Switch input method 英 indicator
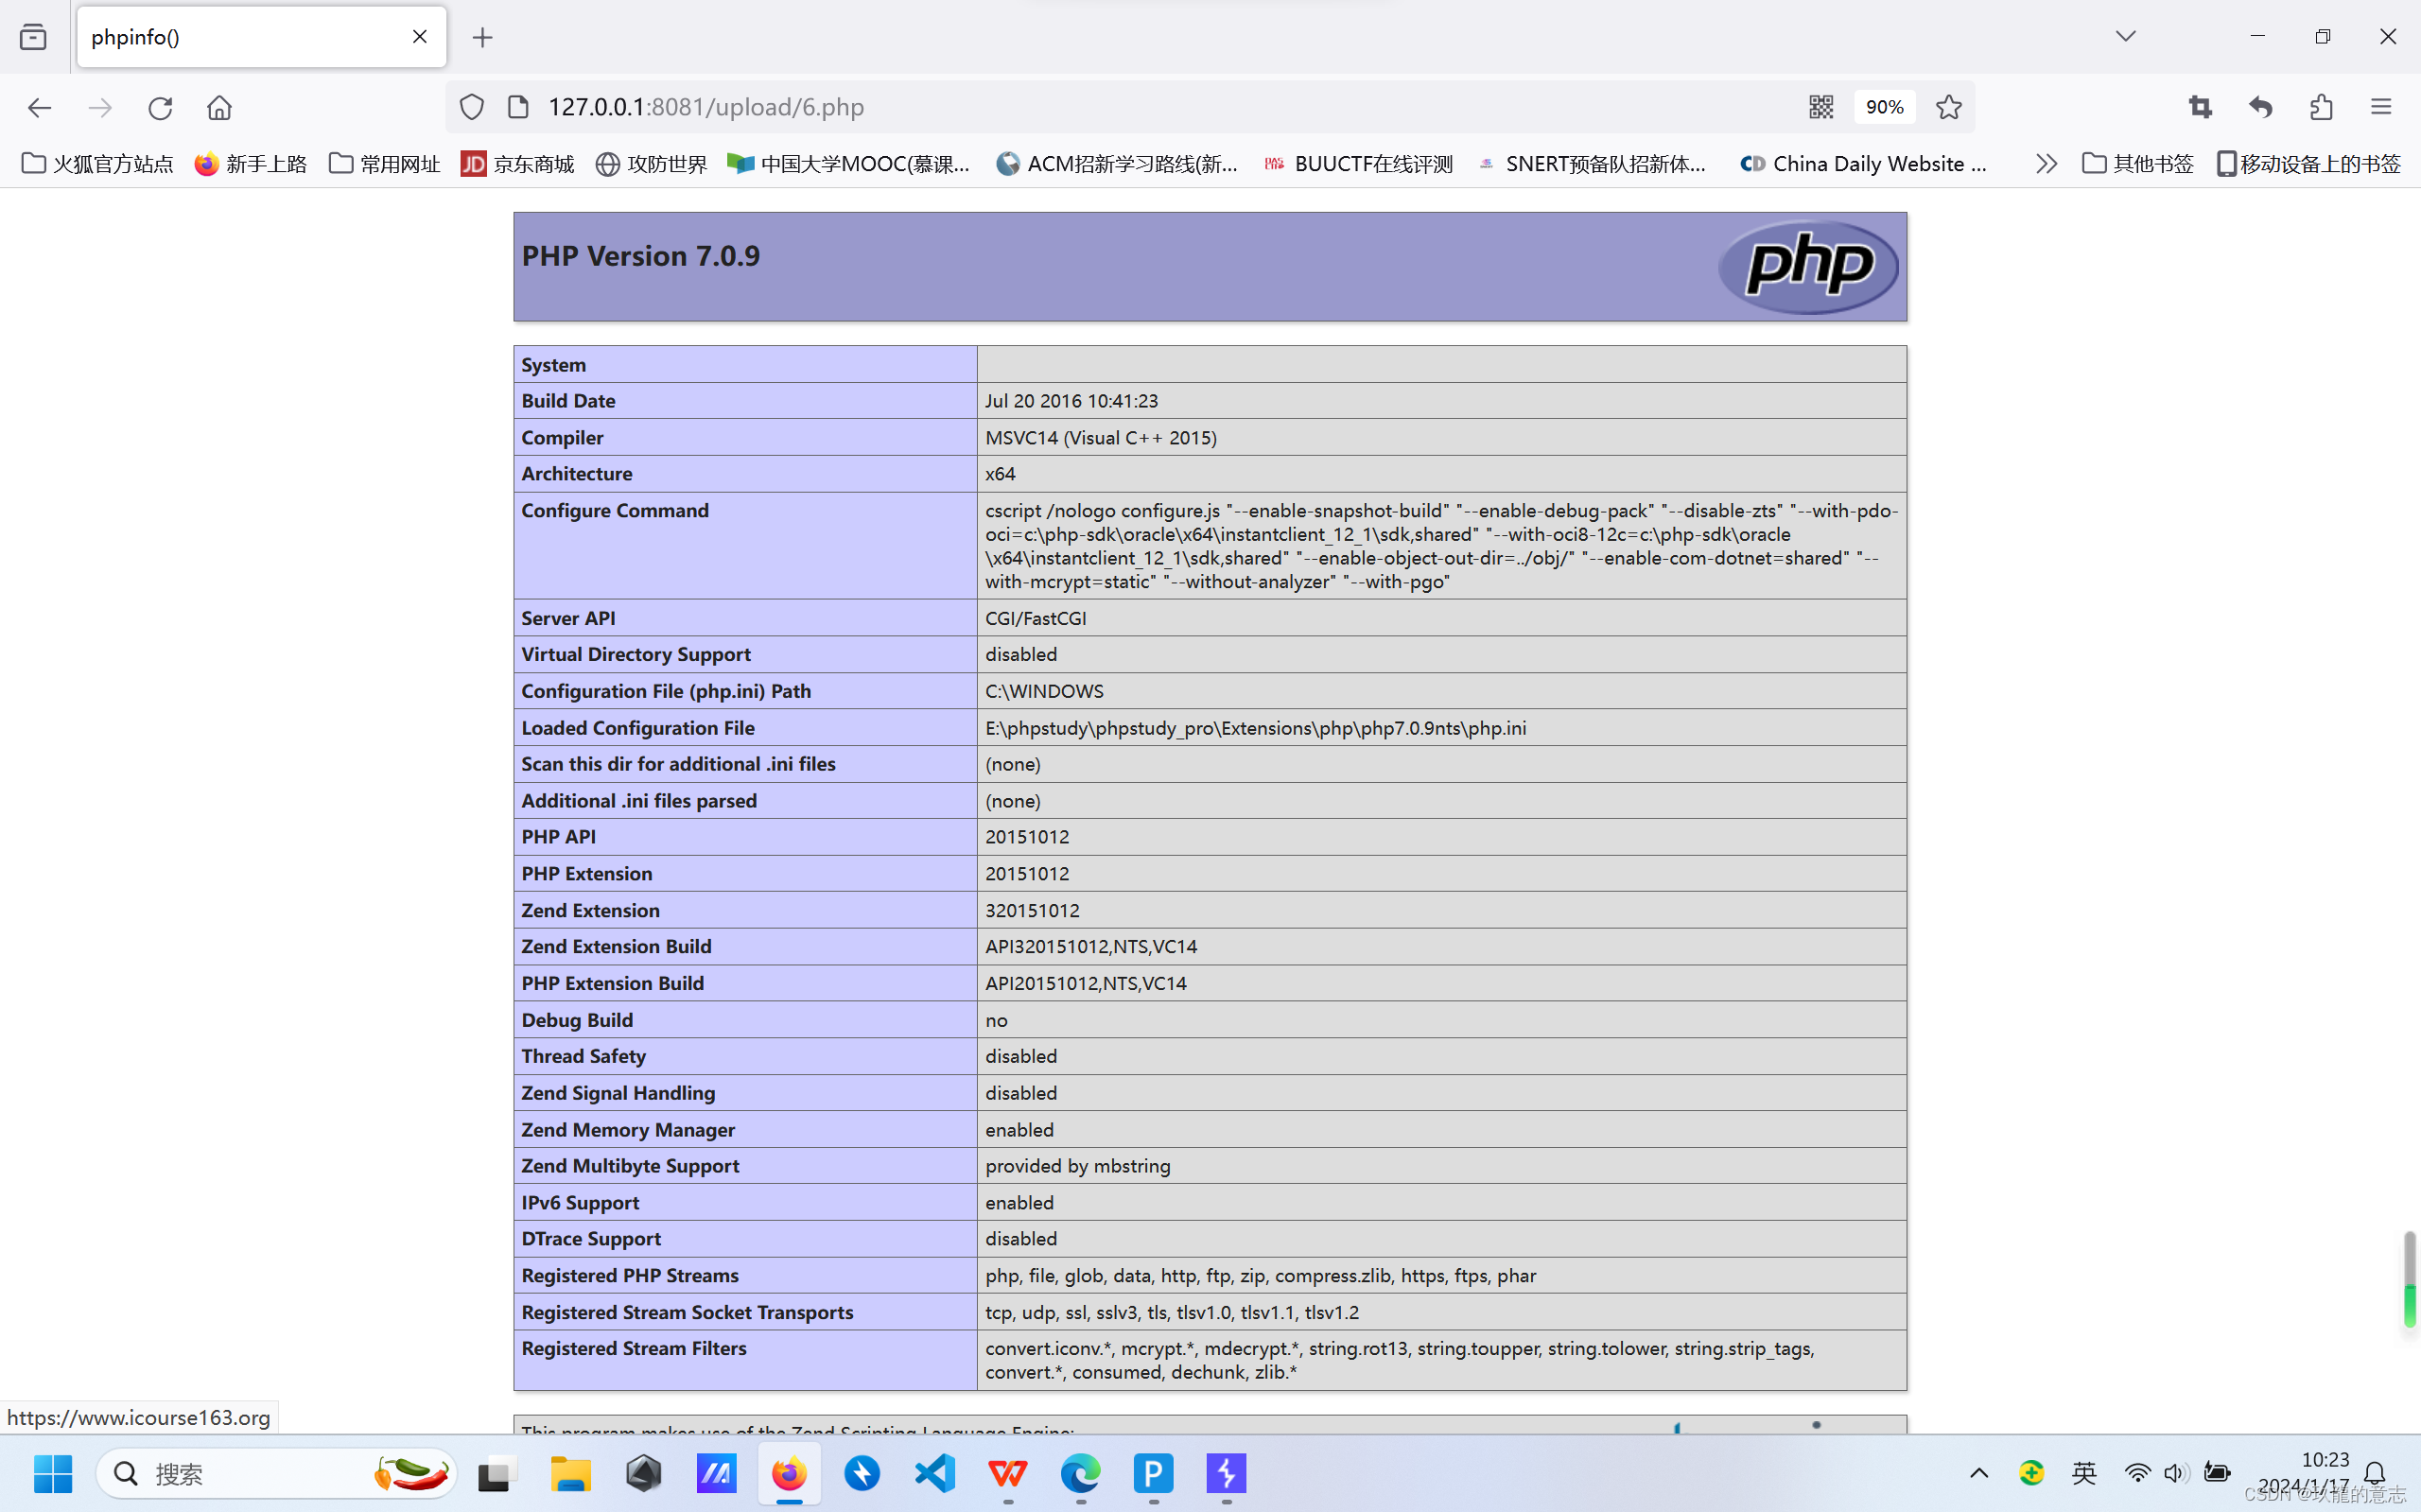The width and height of the screenshot is (2421, 1512). point(2084,1473)
